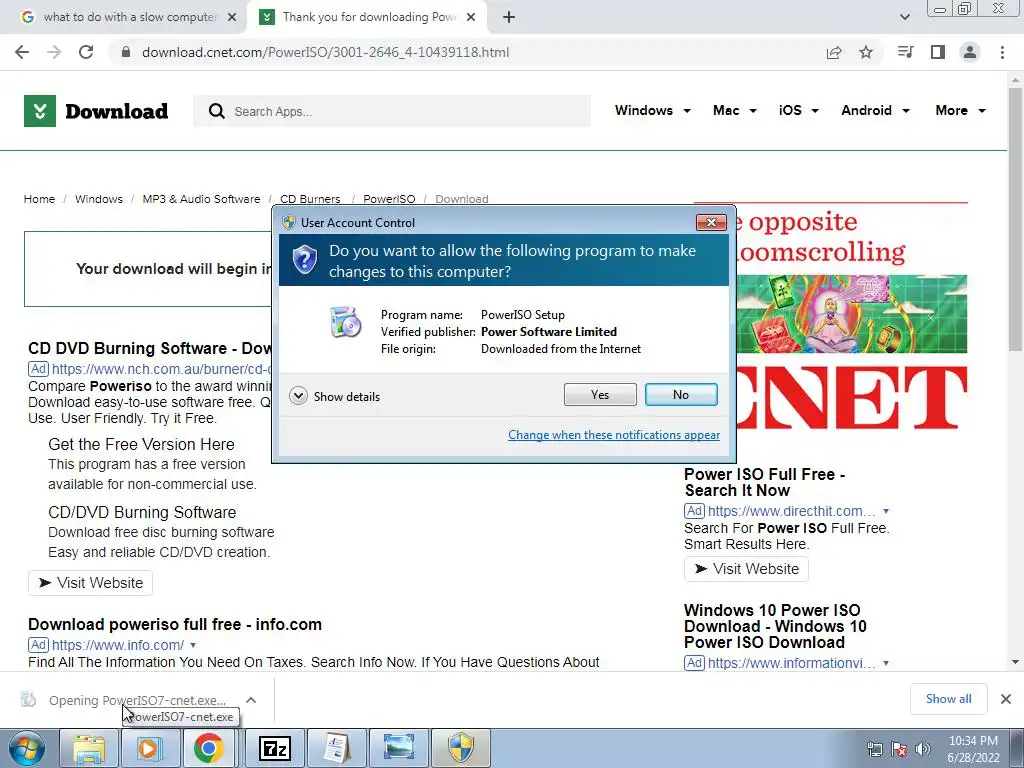Open 'Windows 10 Power ISO Download' ad

point(775,626)
